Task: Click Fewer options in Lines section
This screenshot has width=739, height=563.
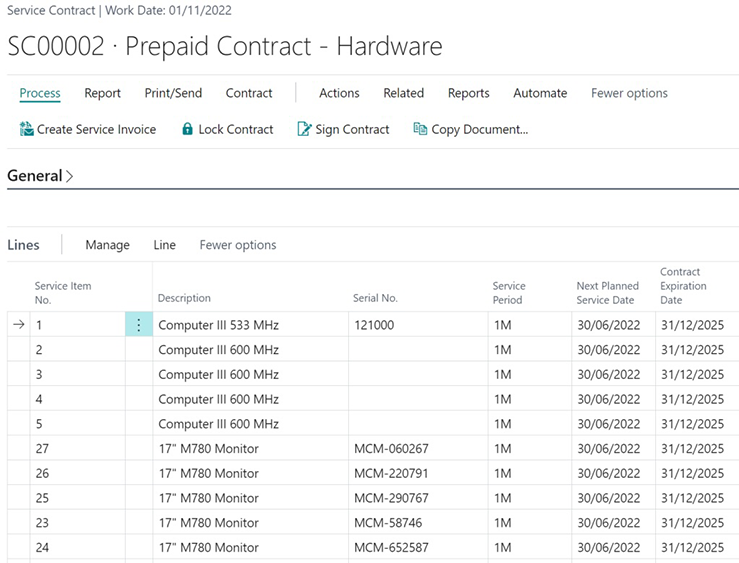Action: coord(238,245)
